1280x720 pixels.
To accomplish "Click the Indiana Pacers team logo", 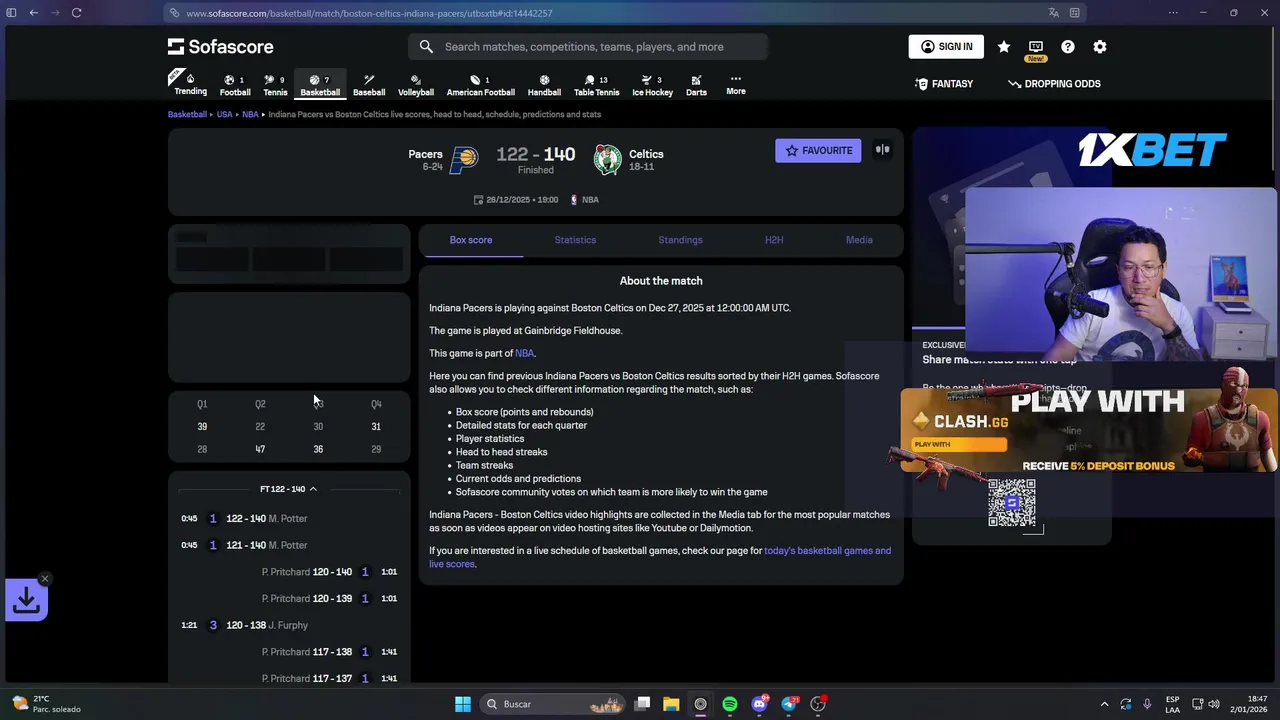I will tap(464, 159).
